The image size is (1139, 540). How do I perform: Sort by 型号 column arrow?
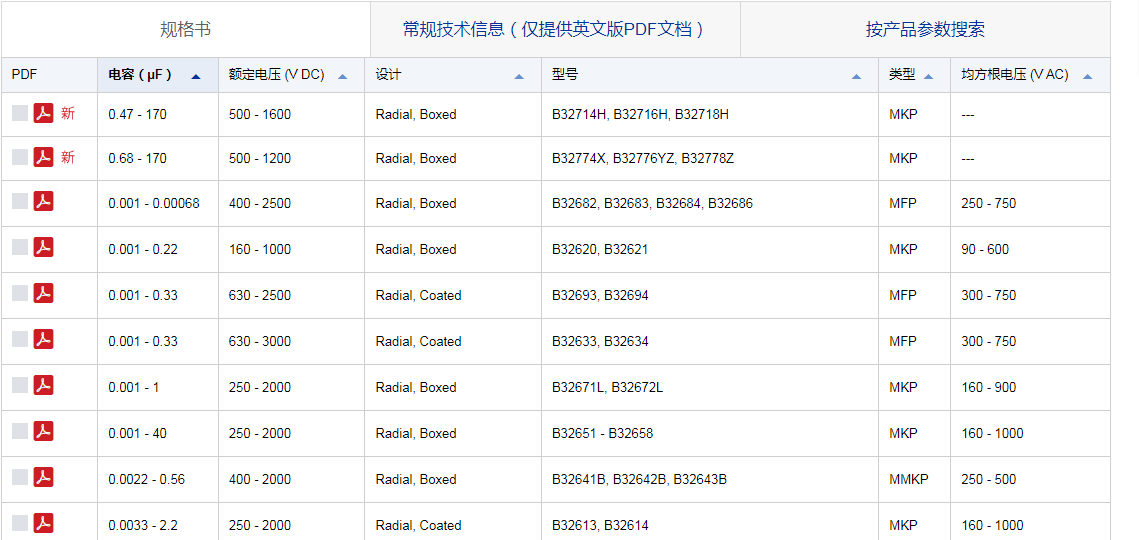tap(856, 76)
